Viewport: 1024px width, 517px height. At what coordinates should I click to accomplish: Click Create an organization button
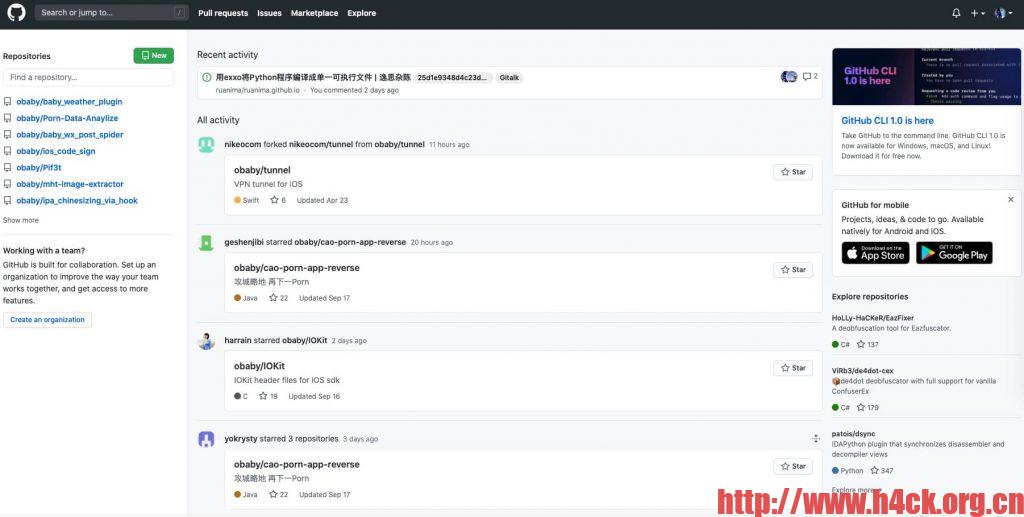48,320
